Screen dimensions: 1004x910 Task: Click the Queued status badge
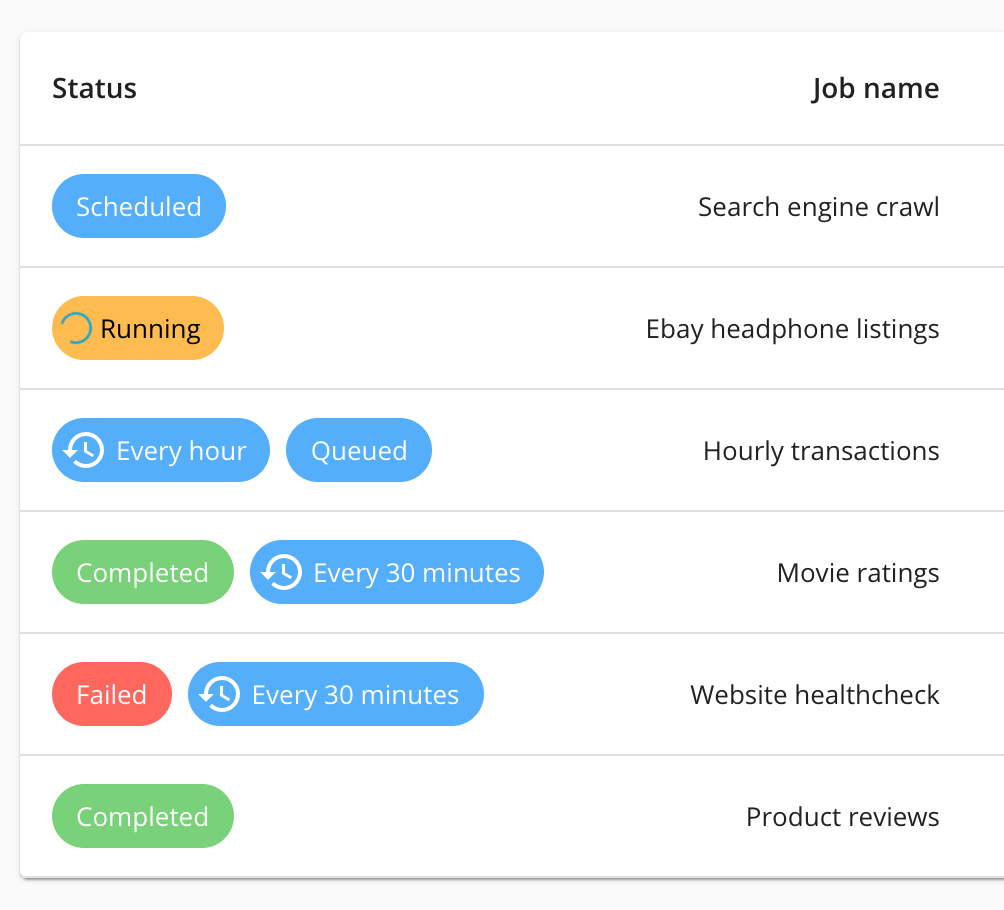click(x=359, y=451)
